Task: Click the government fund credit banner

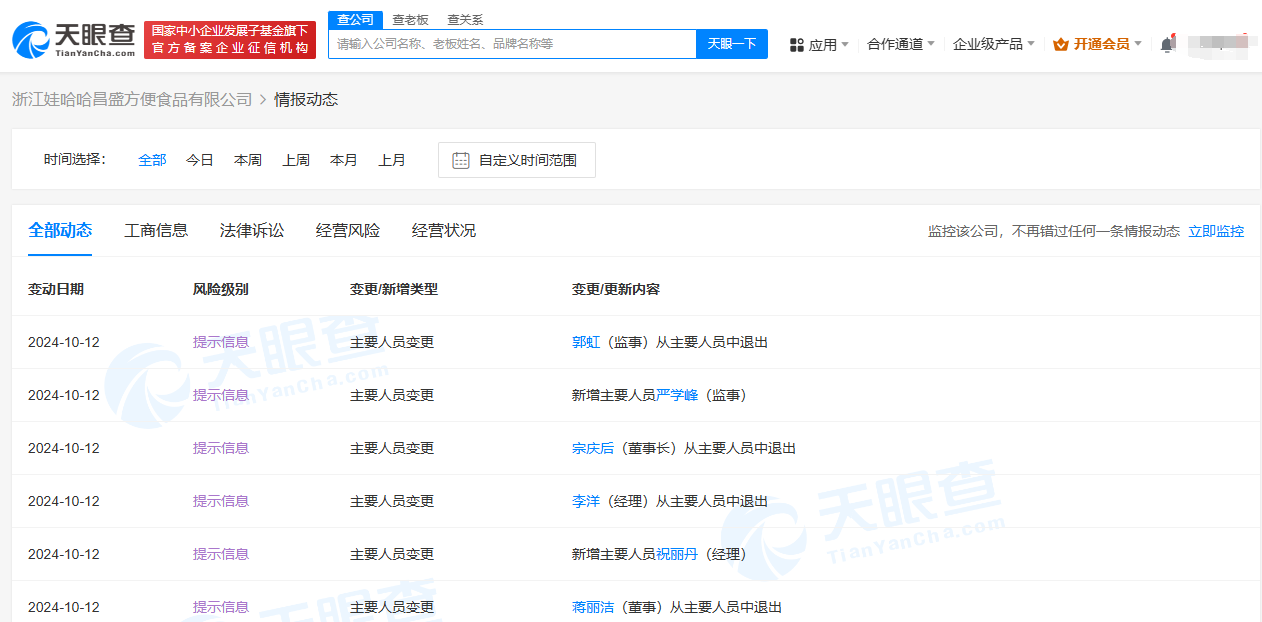Action: point(230,40)
